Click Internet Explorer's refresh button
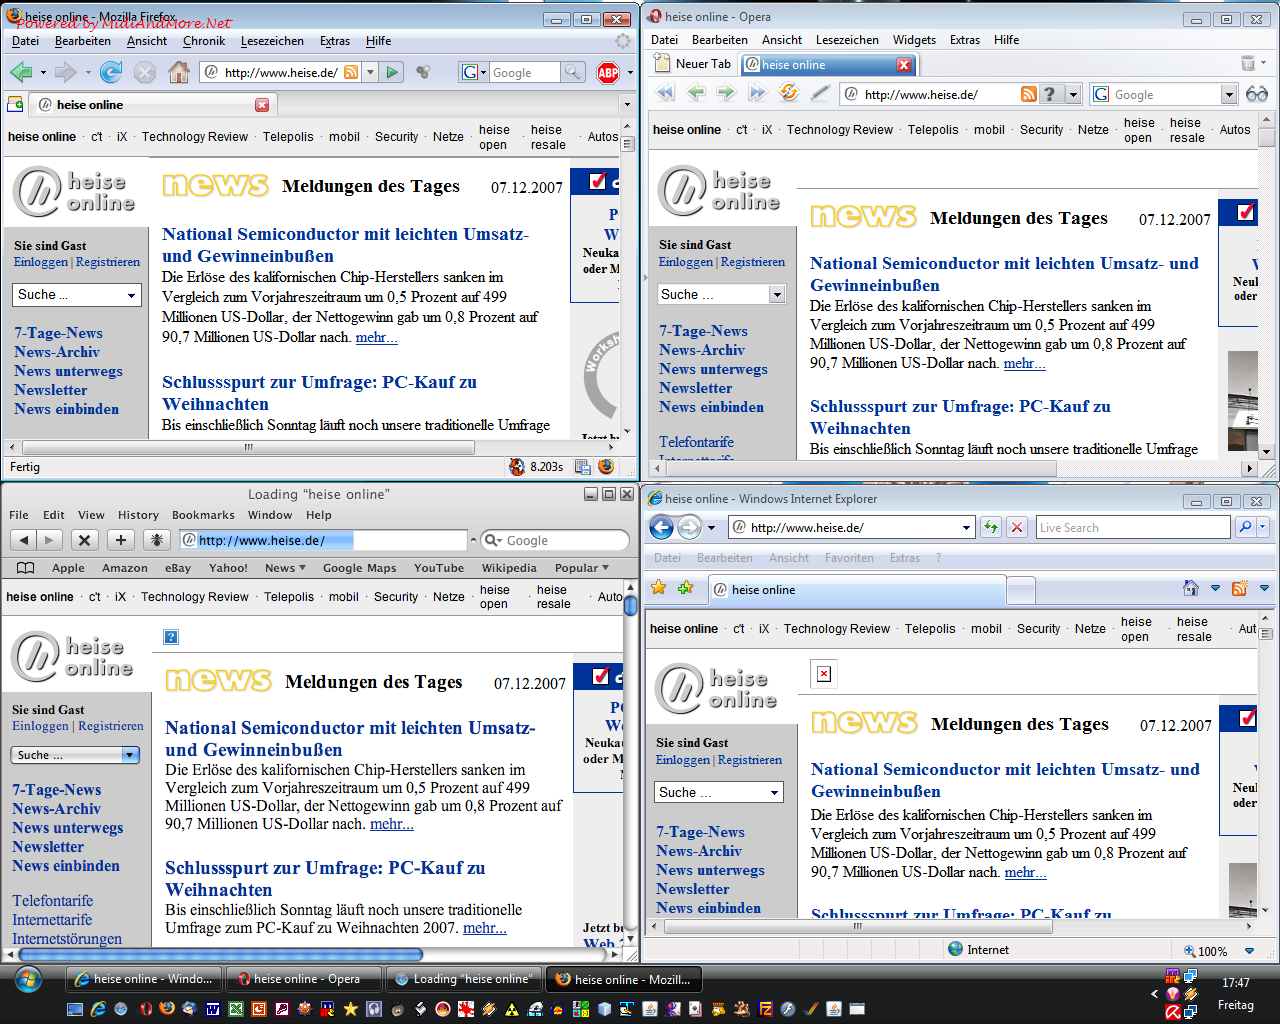This screenshot has width=1280, height=1024. coord(991,527)
